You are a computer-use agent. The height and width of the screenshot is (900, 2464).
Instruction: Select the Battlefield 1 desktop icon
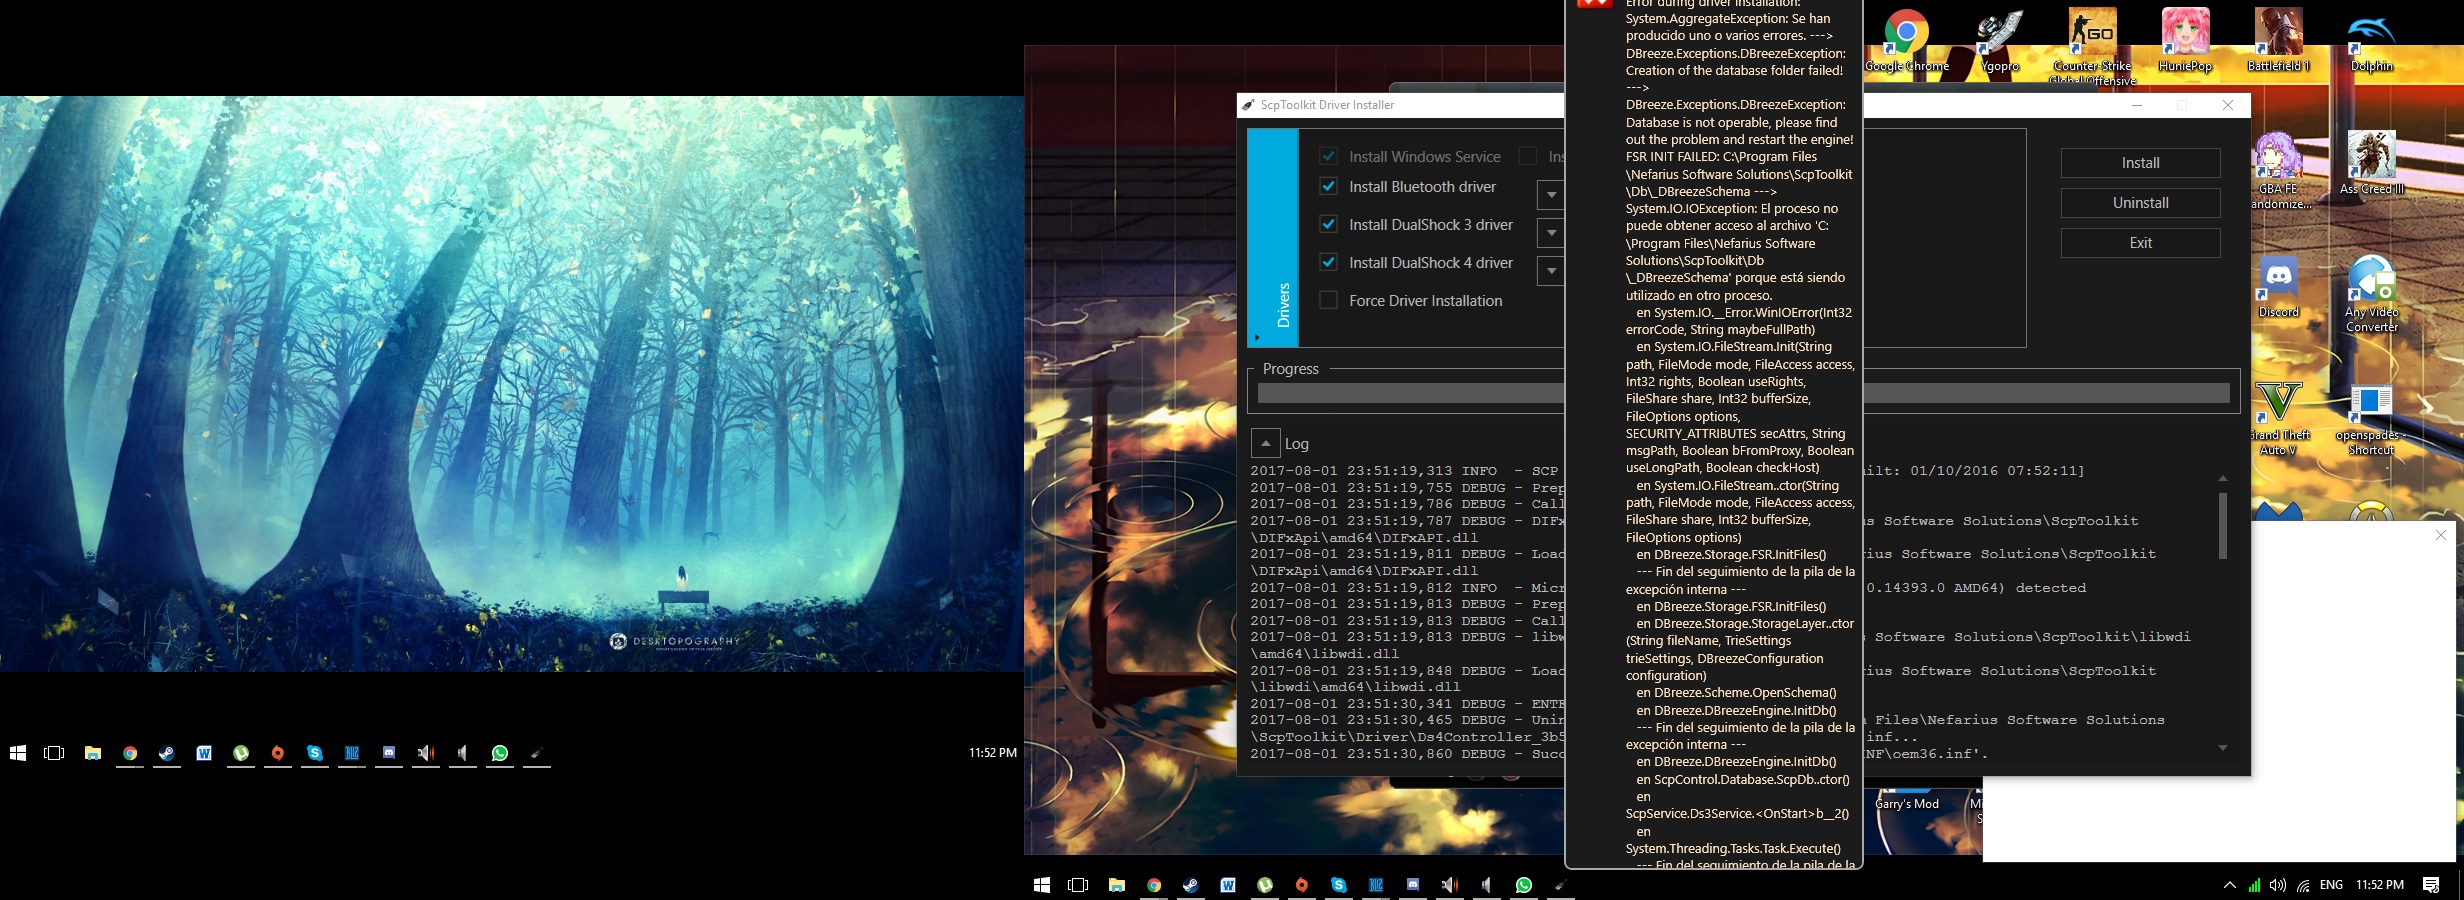pyautogui.click(x=2278, y=42)
